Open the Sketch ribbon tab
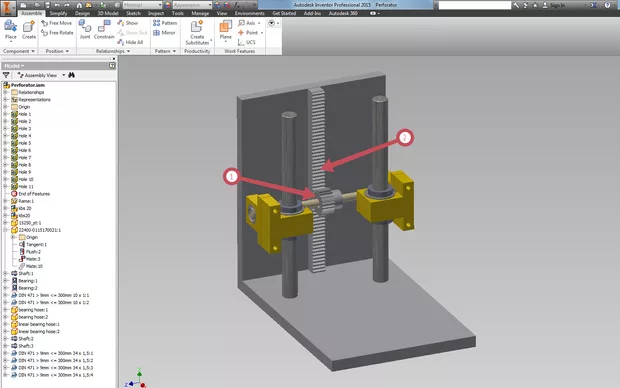The width and height of the screenshot is (620, 388). click(x=133, y=13)
